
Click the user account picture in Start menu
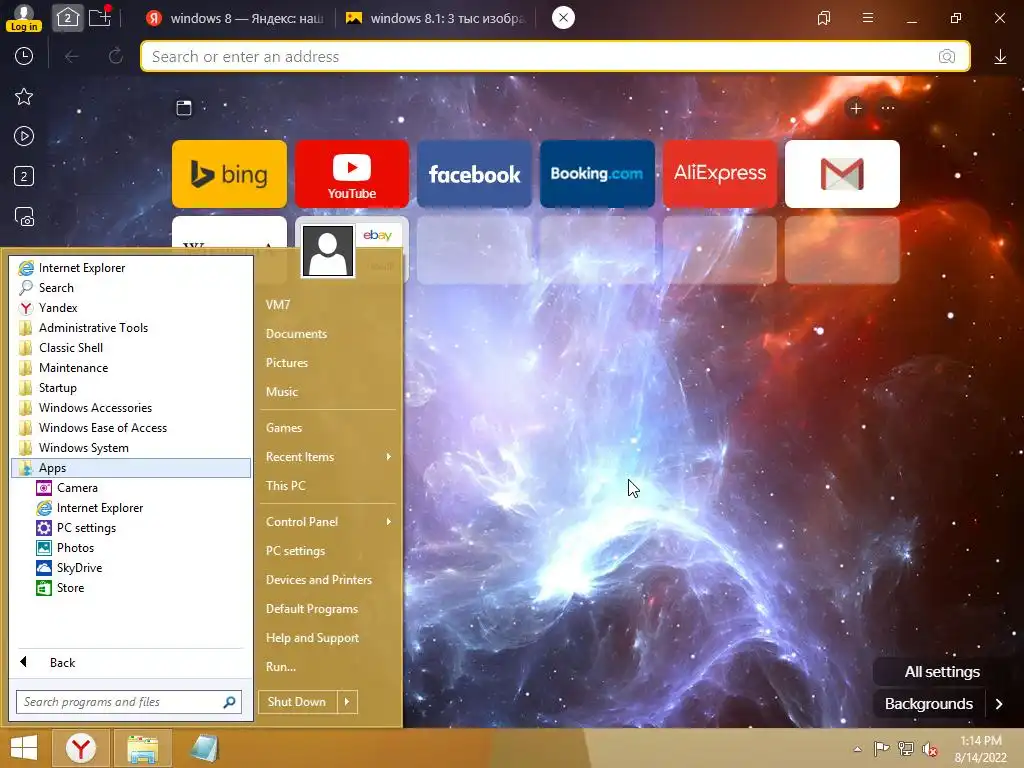[x=328, y=251]
